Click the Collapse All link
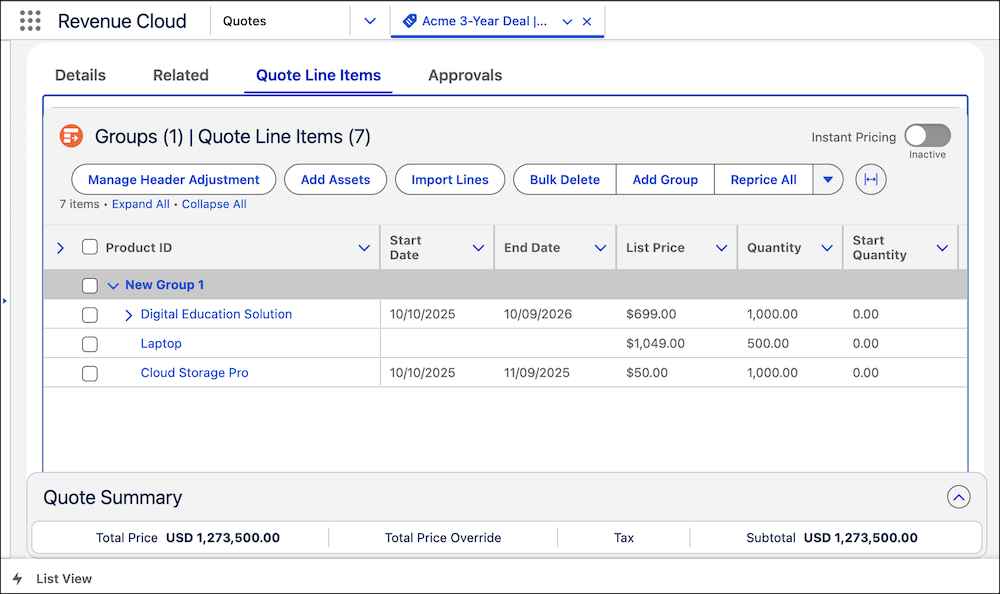The height and width of the screenshot is (594, 1000). [x=214, y=204]
